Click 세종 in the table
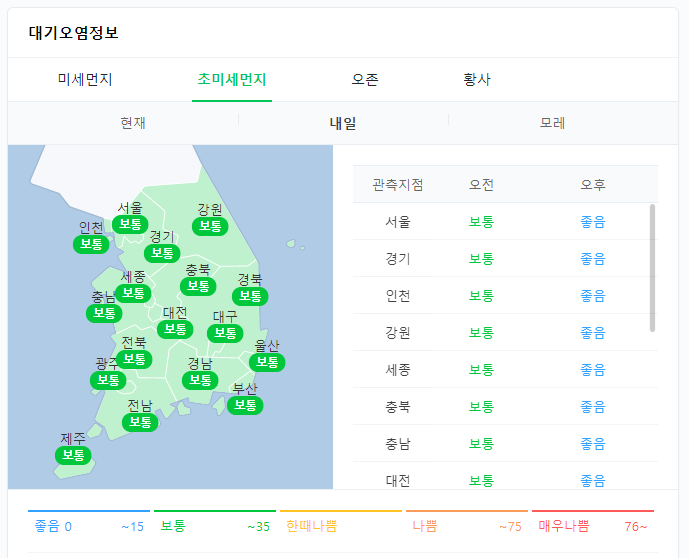This screenshot has height=558, width=689. (x=398, y=370)
